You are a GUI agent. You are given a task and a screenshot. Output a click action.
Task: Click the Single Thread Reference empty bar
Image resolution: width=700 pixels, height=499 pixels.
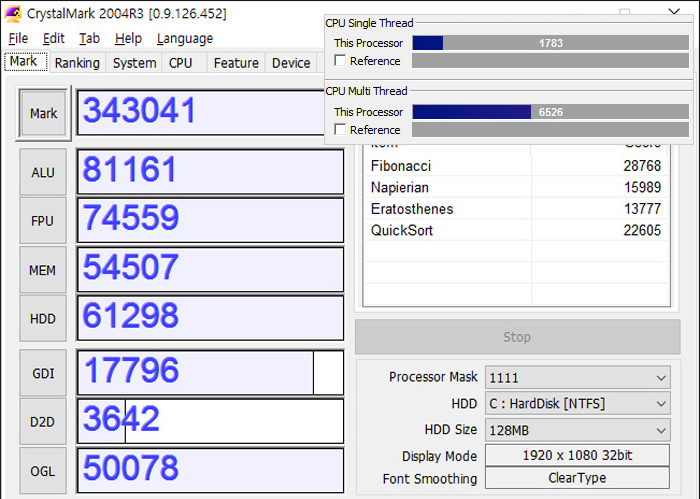point(550,61)
